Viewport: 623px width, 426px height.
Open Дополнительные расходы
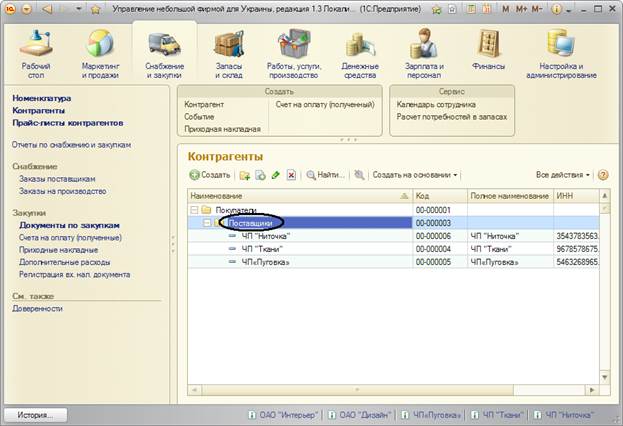click(65, 262)
